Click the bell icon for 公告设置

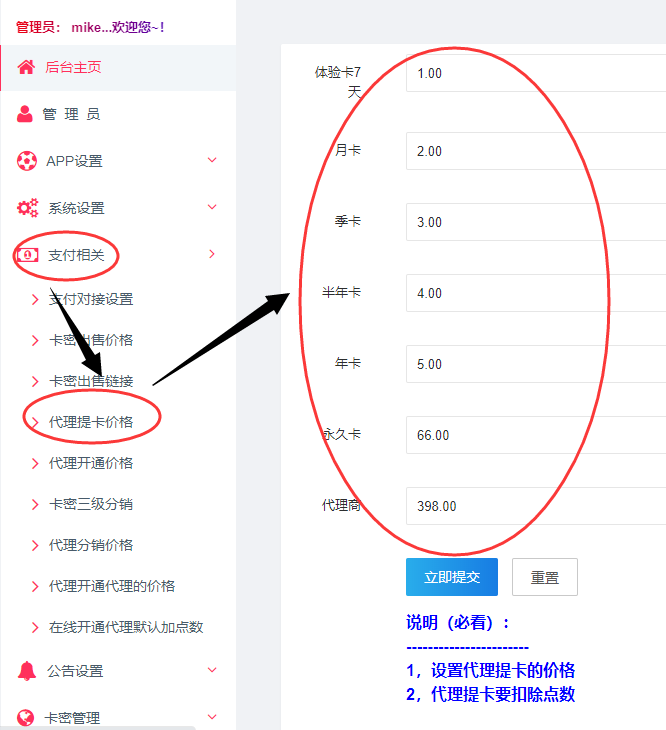[27, 671]
